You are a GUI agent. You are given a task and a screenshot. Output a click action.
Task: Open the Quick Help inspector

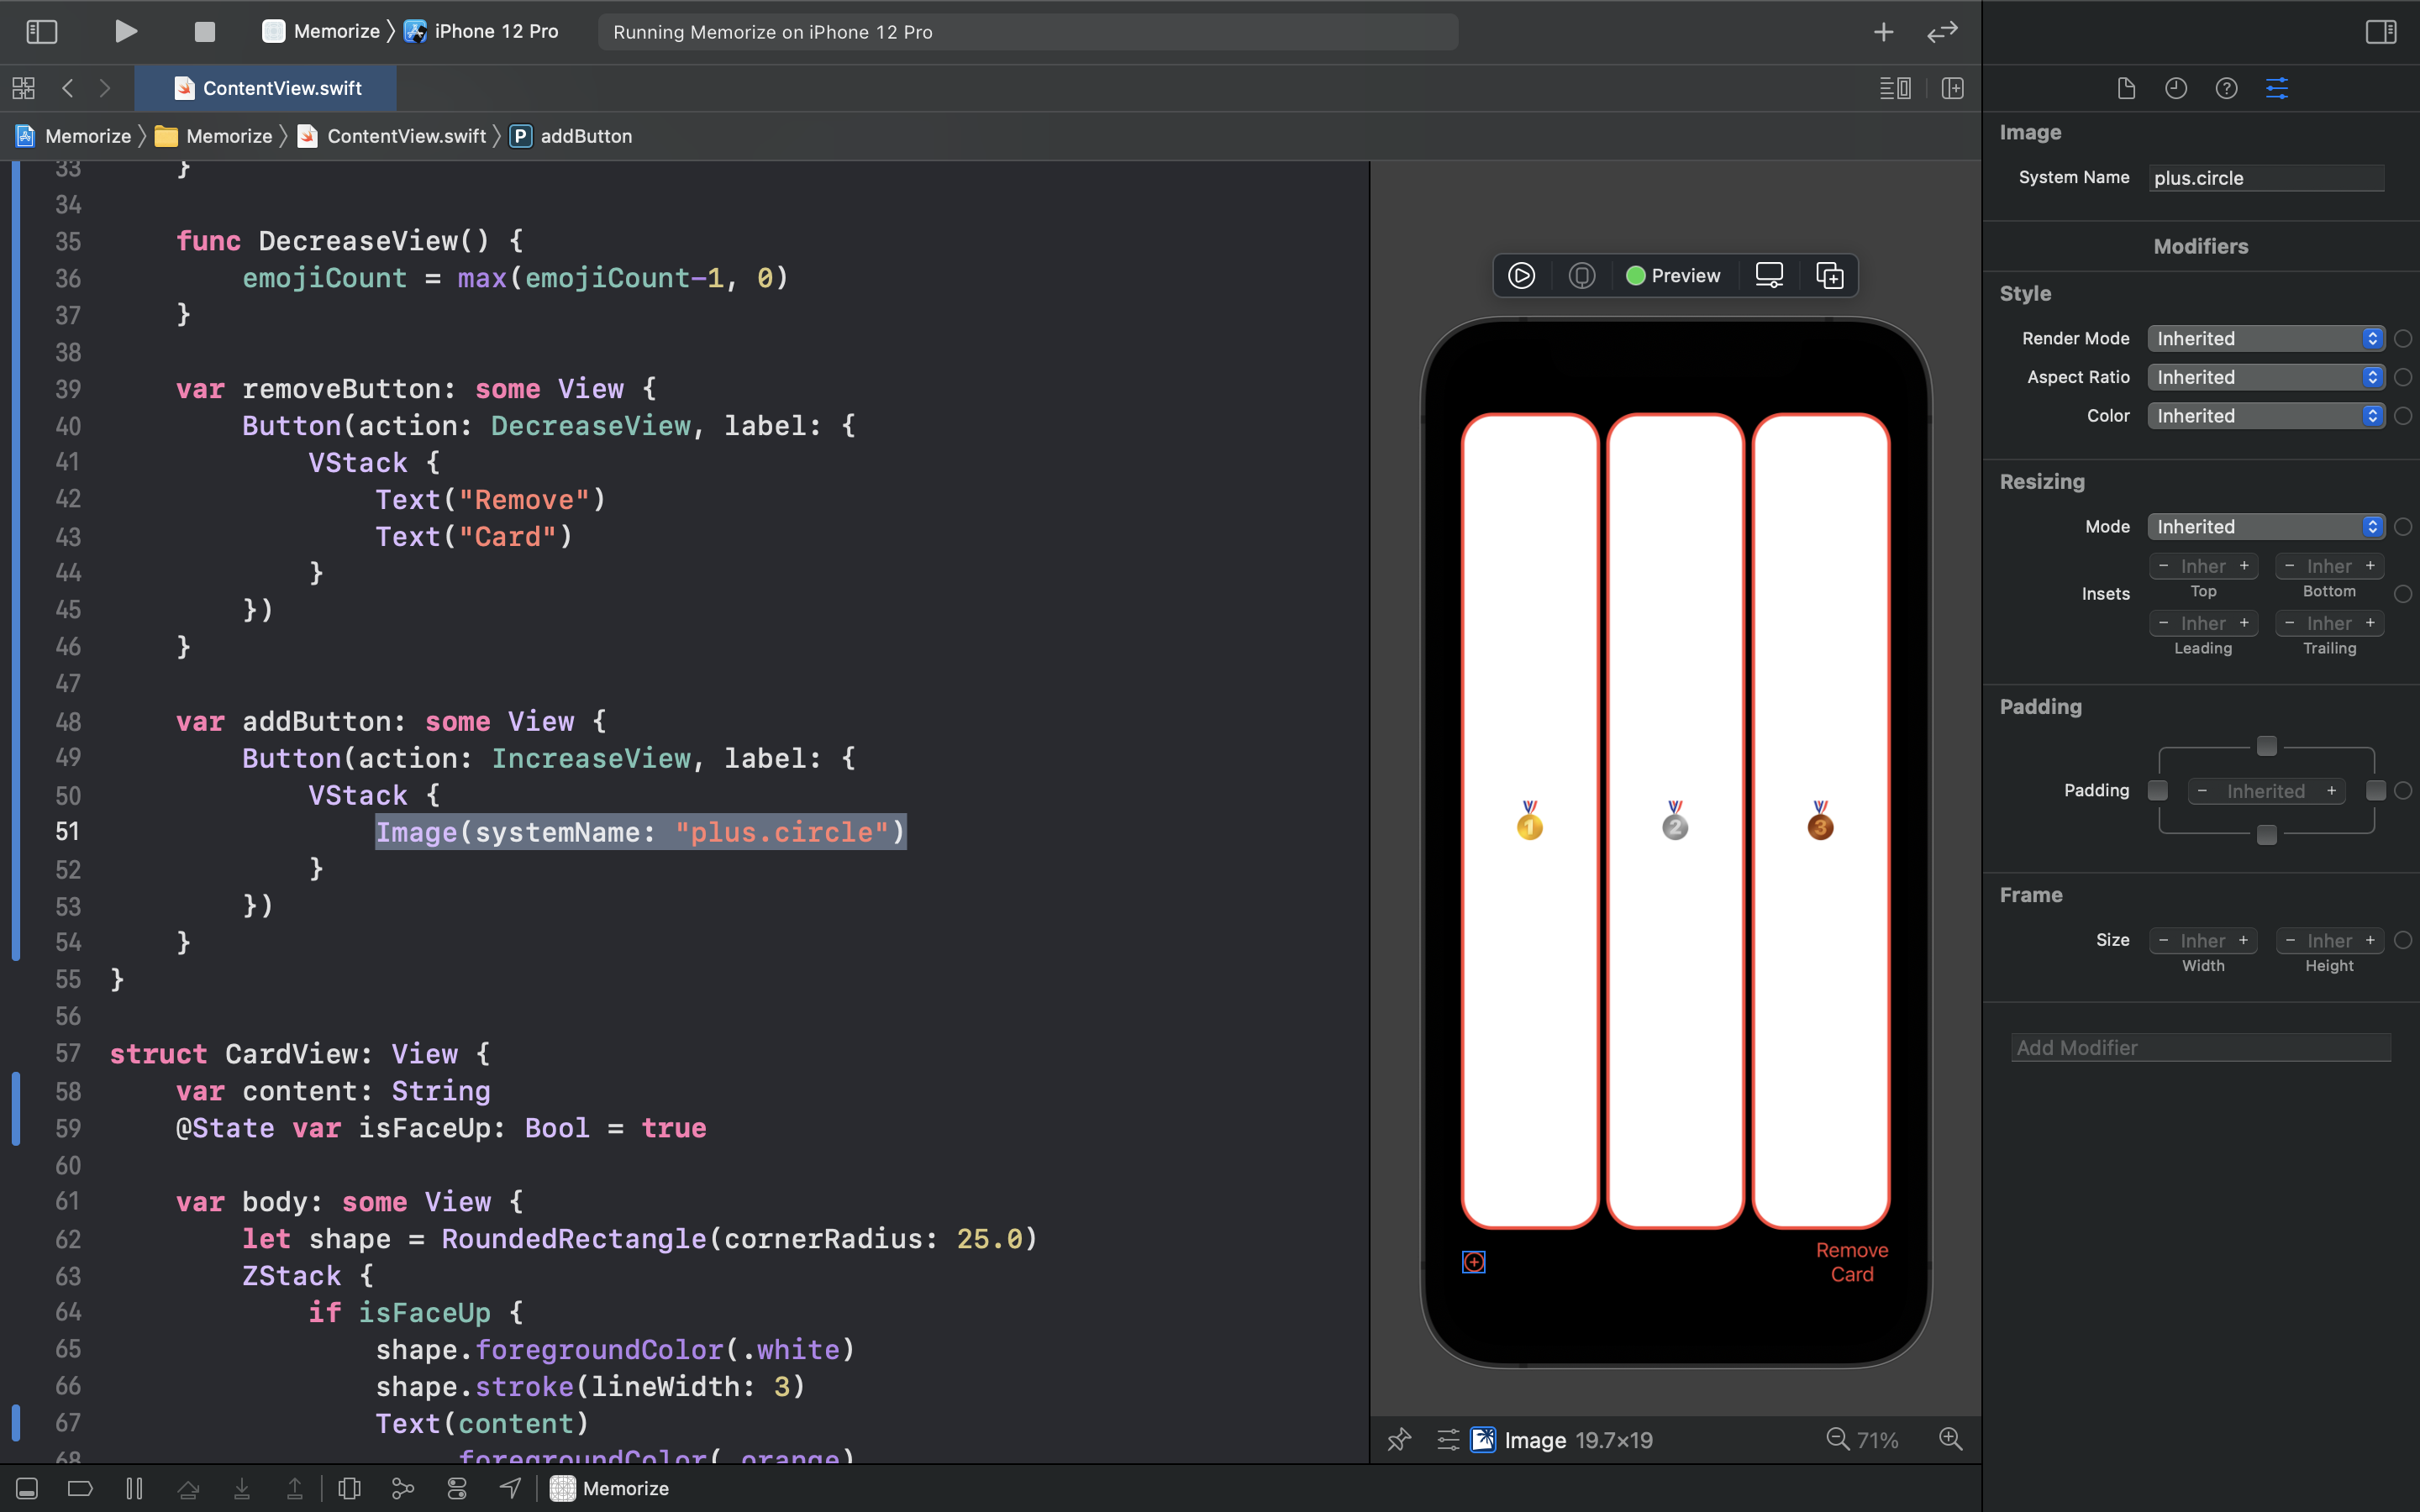point(2226,88)
